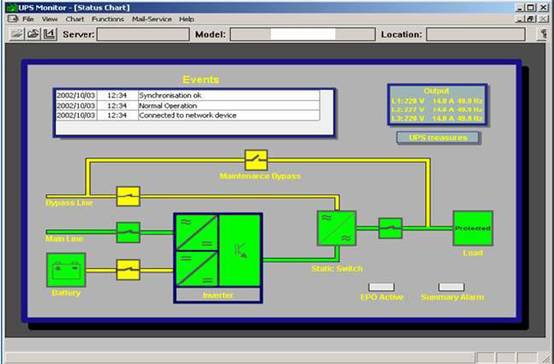
Task: Click the Static Switch block icon
Action: click(x=337, y=228)
